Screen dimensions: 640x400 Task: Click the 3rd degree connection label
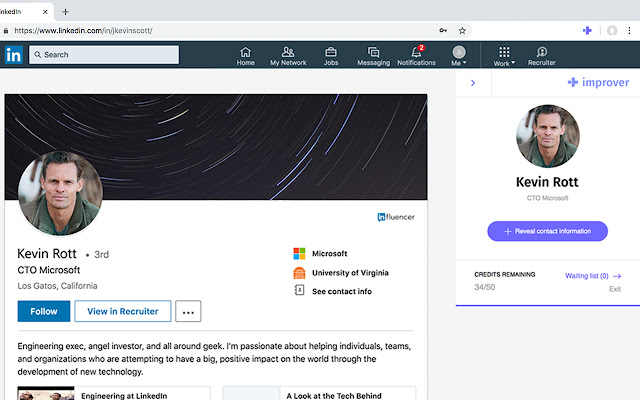[x=102, y=255]
